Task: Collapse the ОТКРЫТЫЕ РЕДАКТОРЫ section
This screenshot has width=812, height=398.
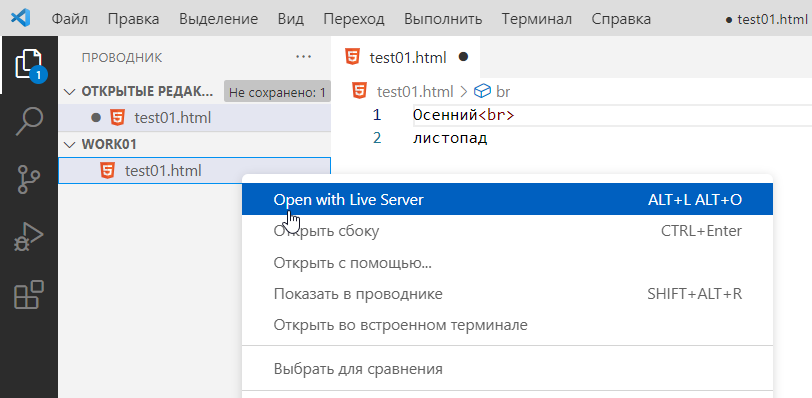Action: [x=69, y=92]
